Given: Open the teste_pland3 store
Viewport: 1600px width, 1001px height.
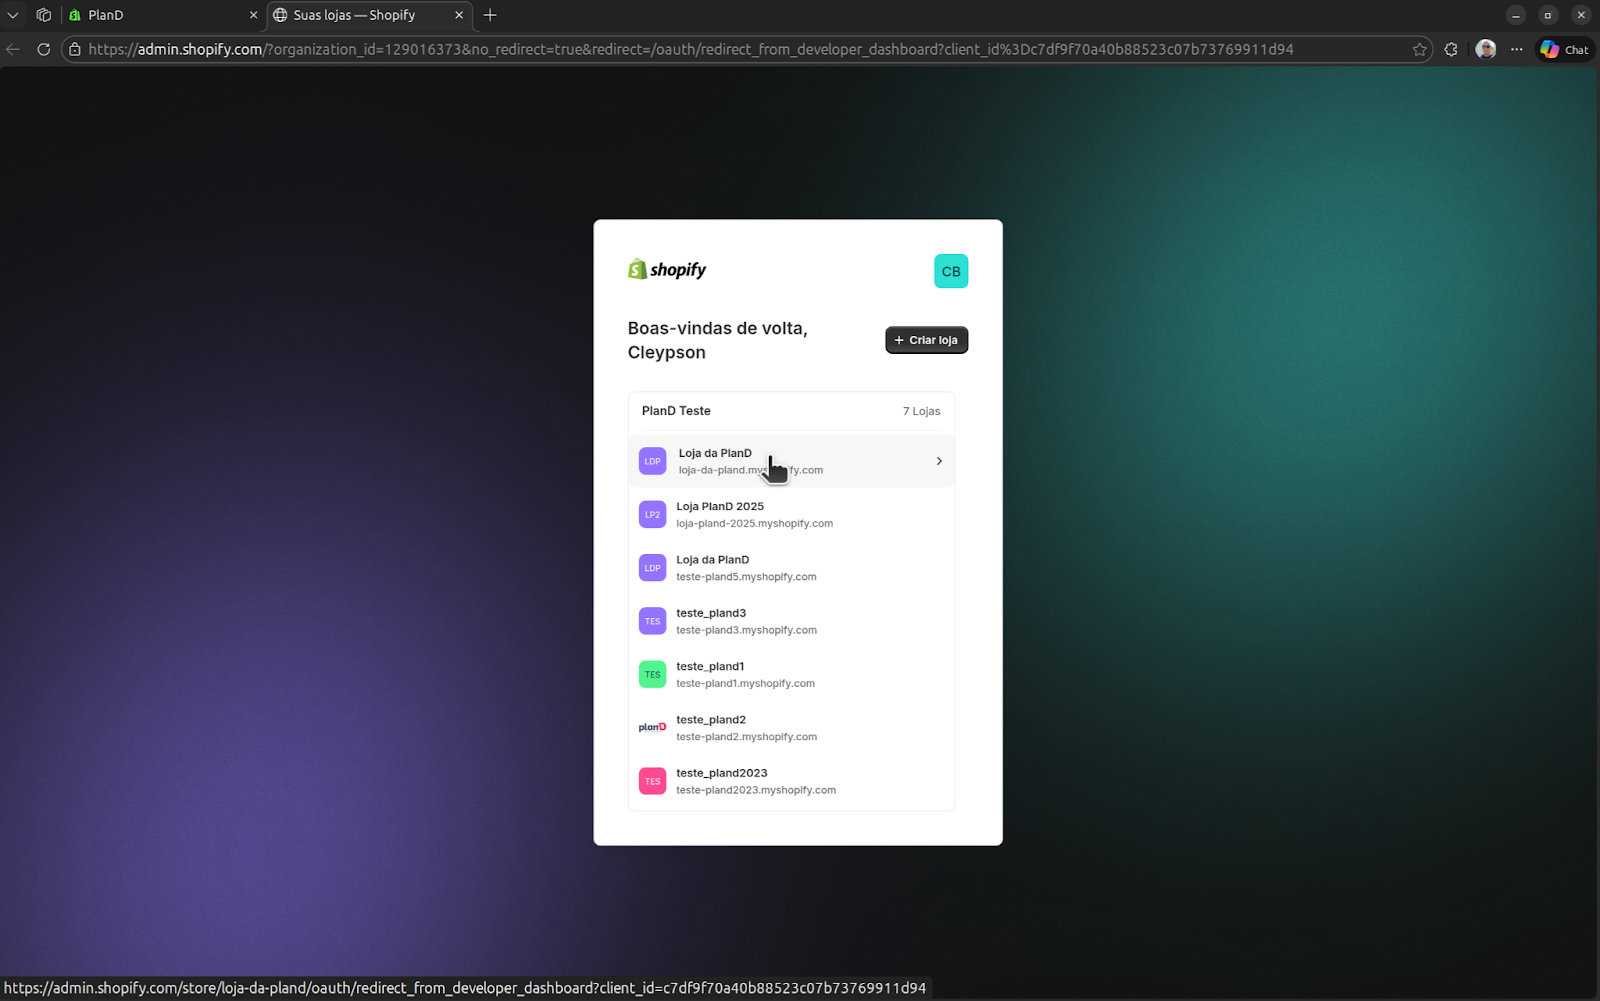Looking at the screenshot, I should [x=791, y=621].
